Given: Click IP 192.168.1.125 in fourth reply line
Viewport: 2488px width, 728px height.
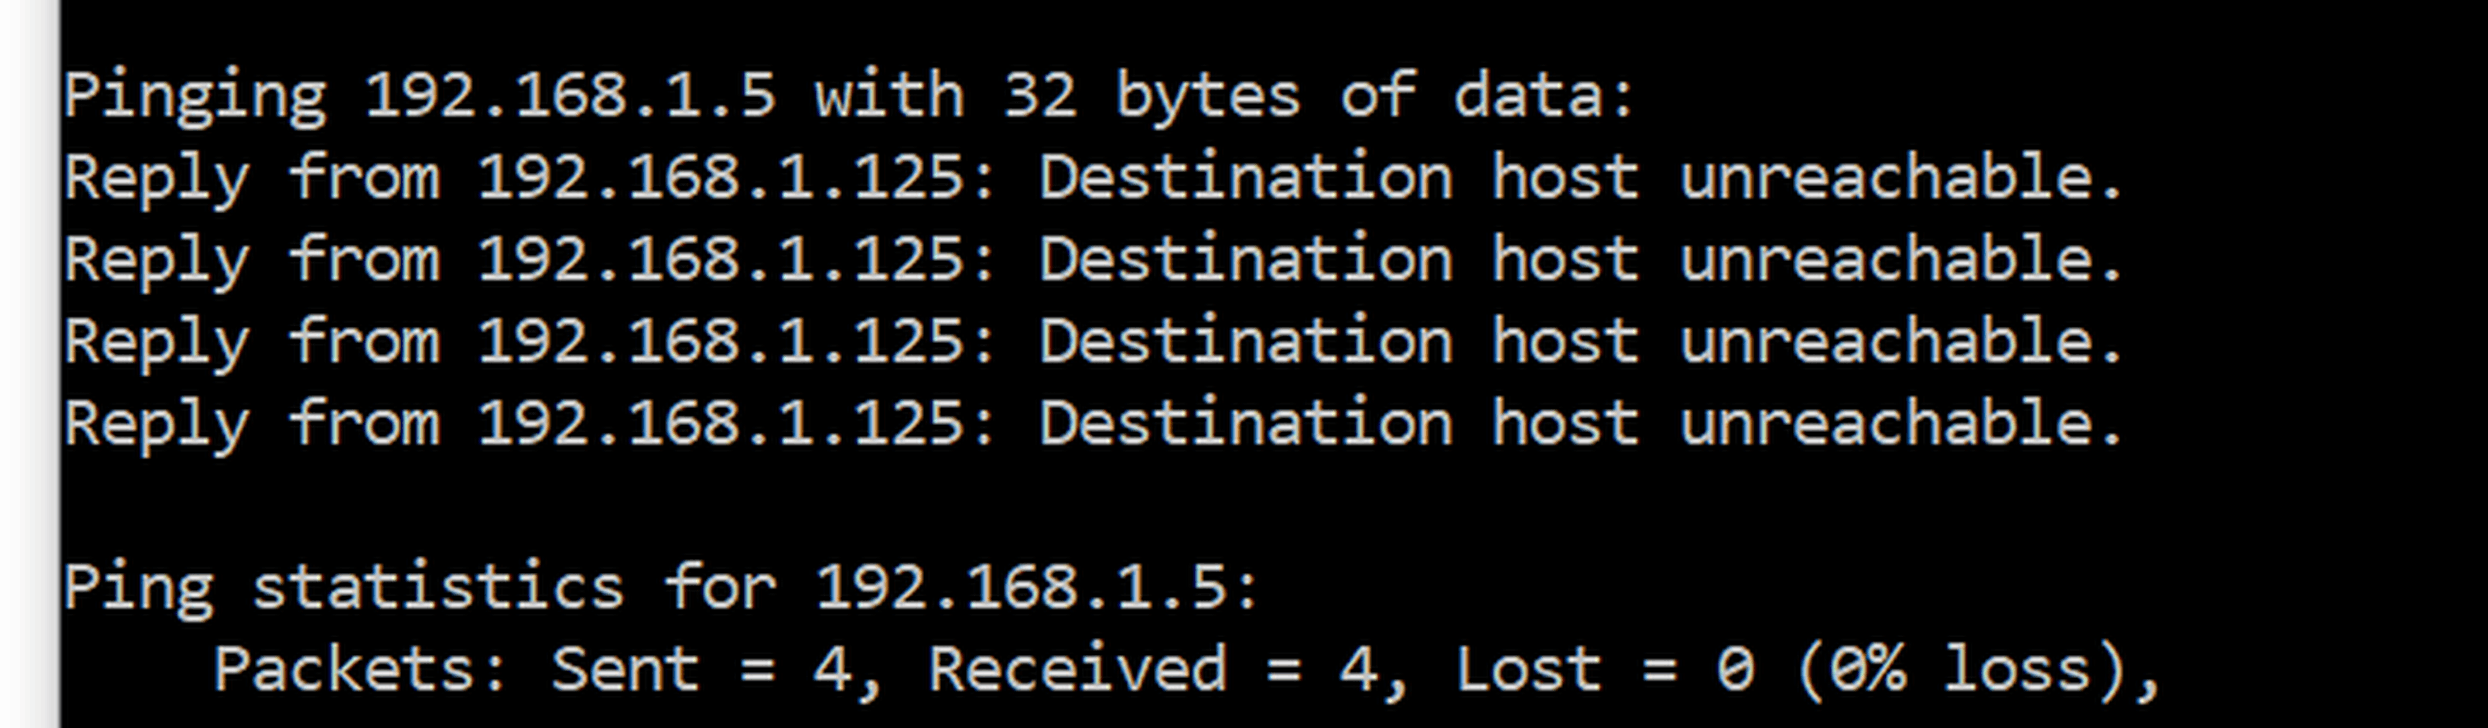Looking at the screenshot, I should [x=720, y=425].
